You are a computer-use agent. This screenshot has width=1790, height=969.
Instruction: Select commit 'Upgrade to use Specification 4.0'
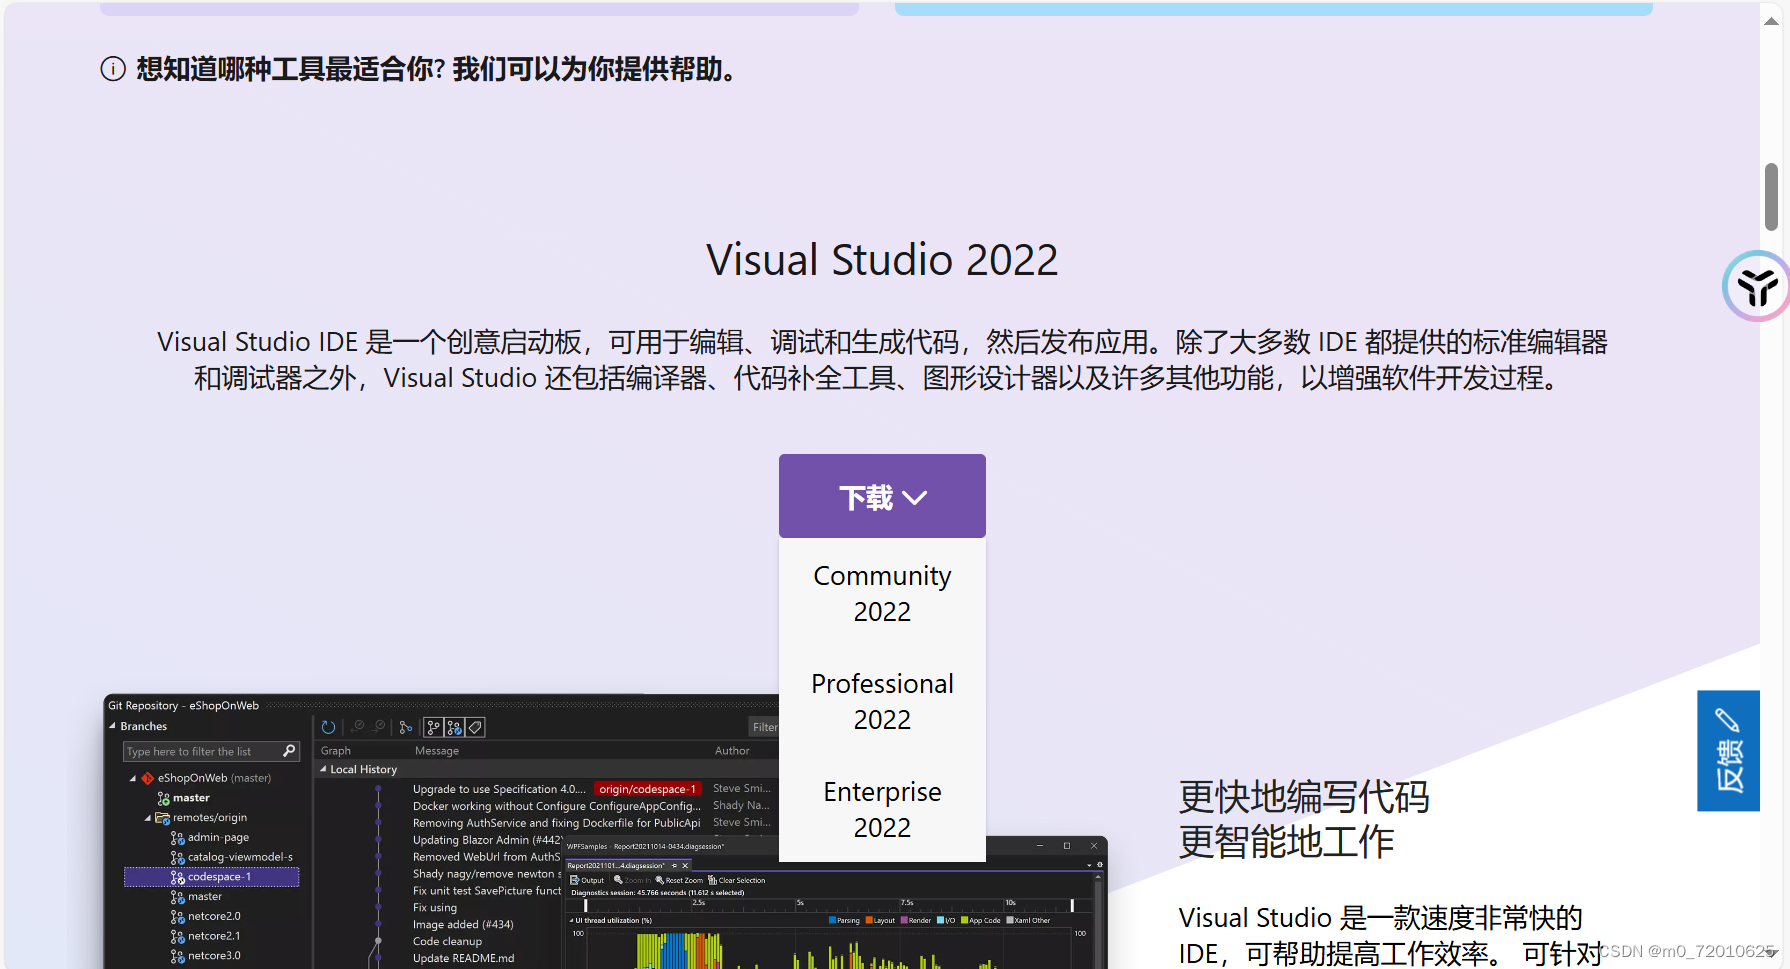click(x=499, y=789)
